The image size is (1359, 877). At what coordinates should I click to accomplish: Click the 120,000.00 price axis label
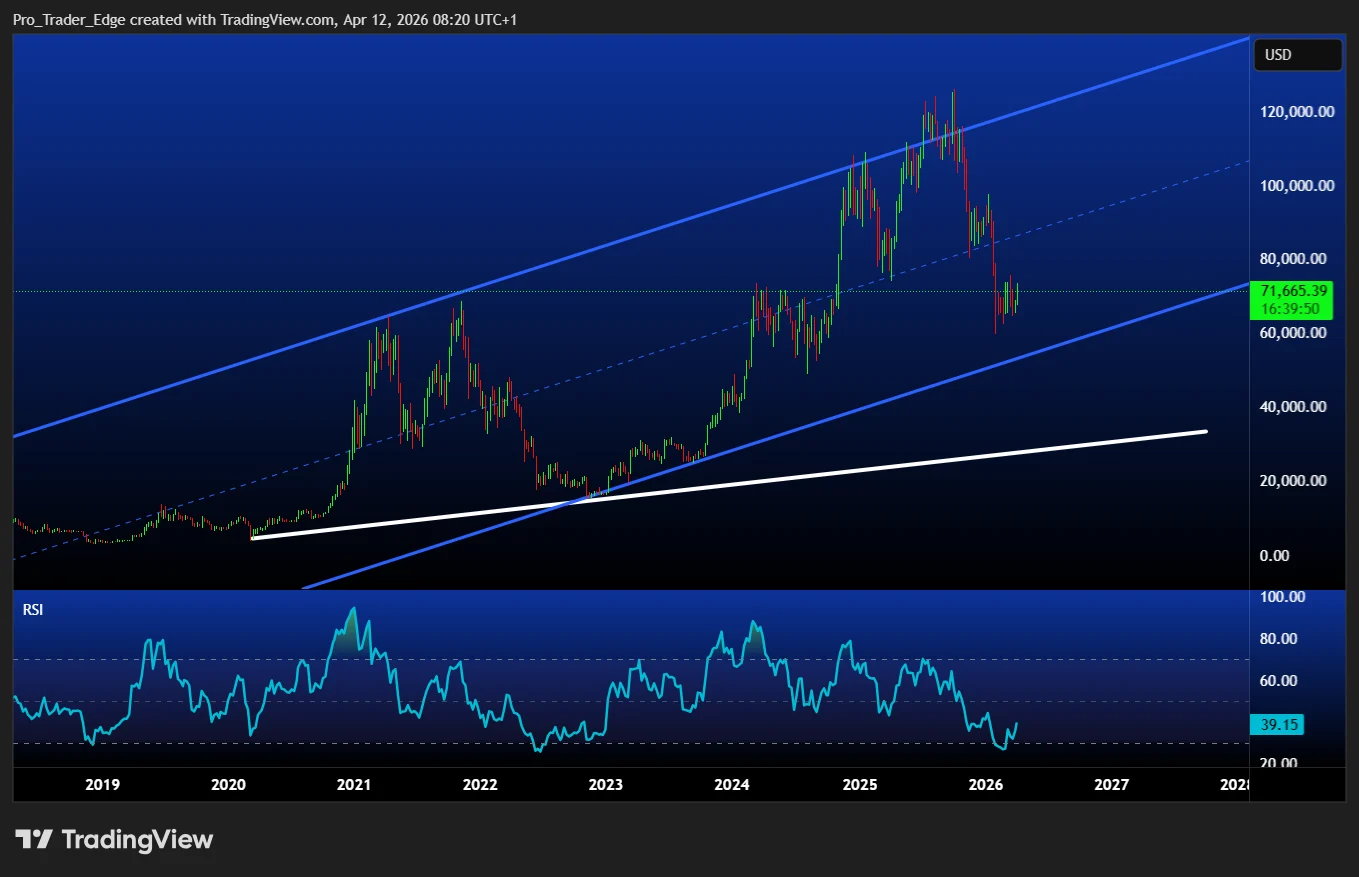pos(1297,112)
